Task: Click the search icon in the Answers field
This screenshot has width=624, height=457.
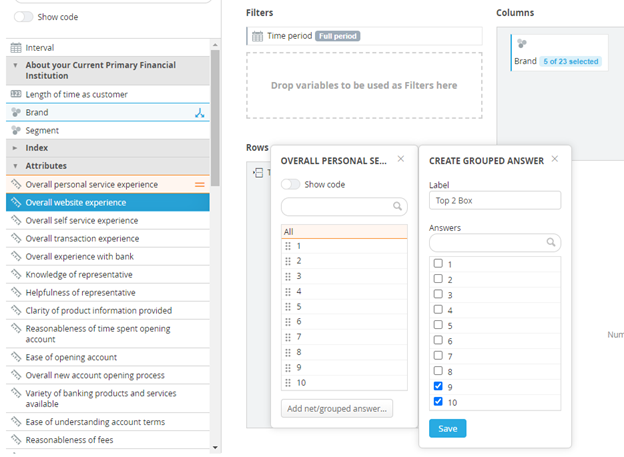Action: [x=551, y=242]
